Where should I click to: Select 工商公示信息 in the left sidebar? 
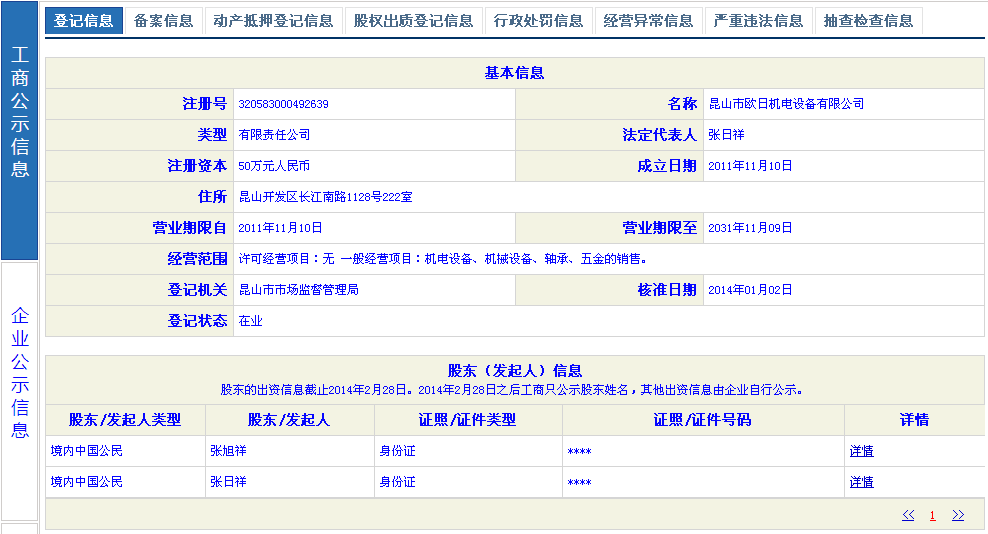[x=20, y=112]
